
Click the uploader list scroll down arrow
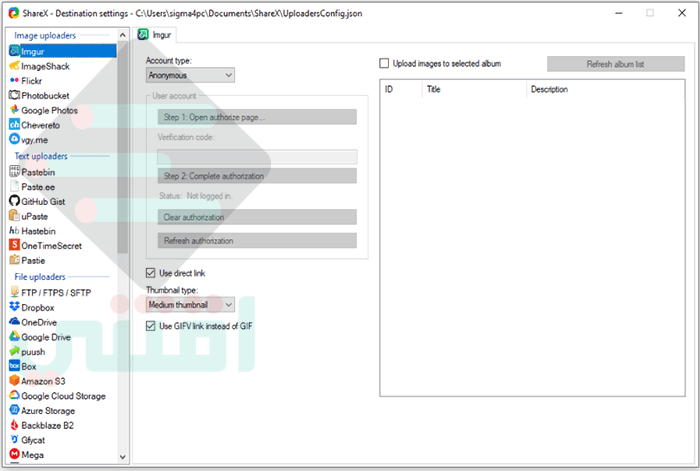click(x=123, y=457)
